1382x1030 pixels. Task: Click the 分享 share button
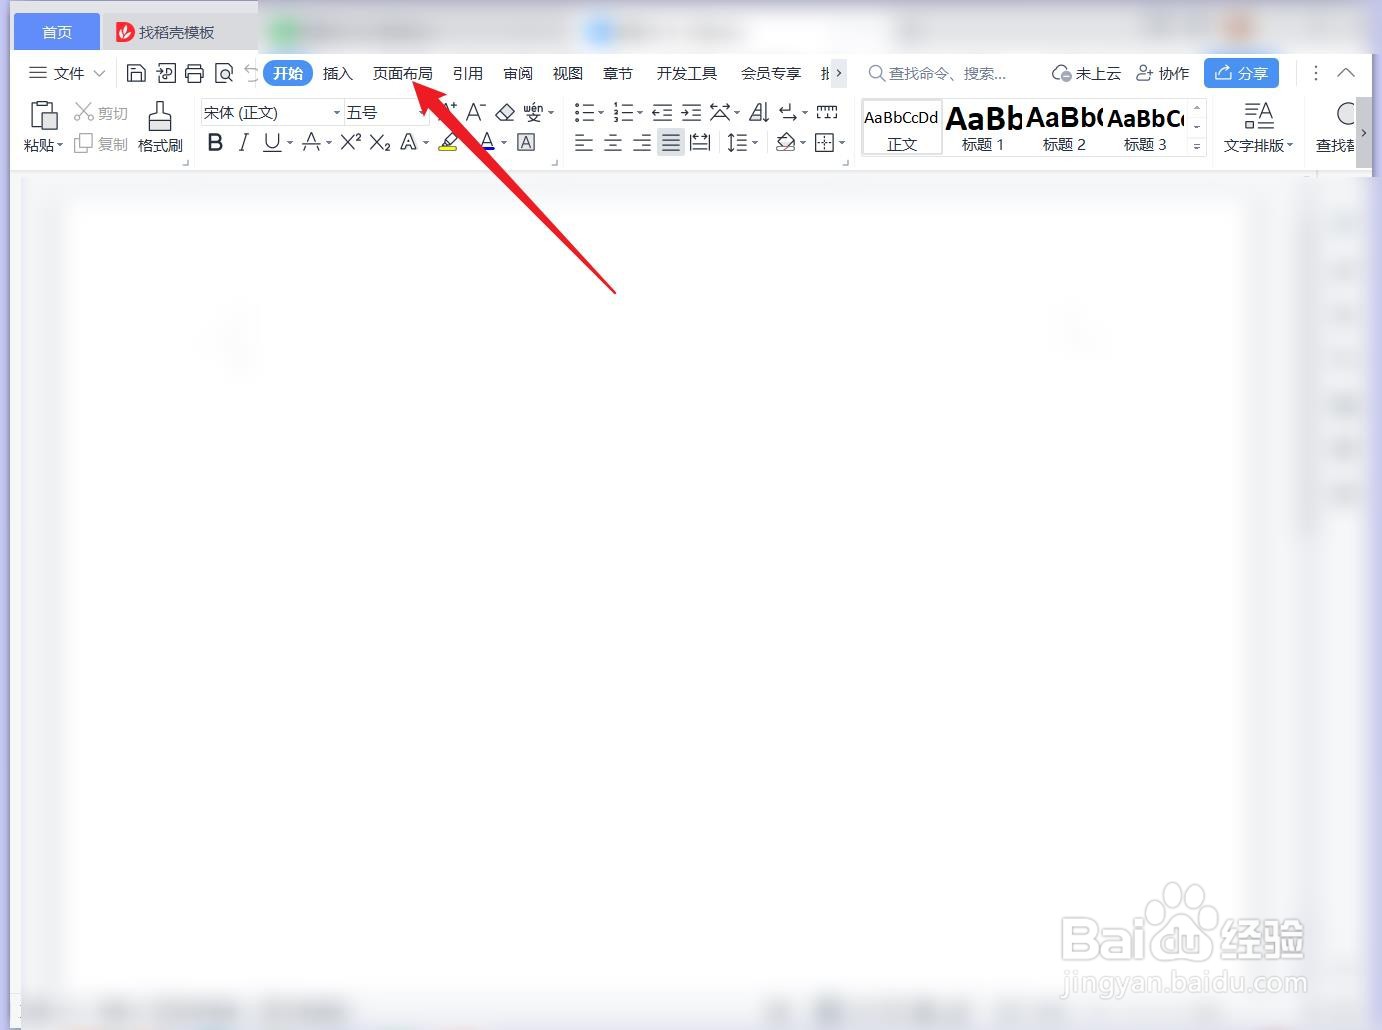[x=1241, y=73]
